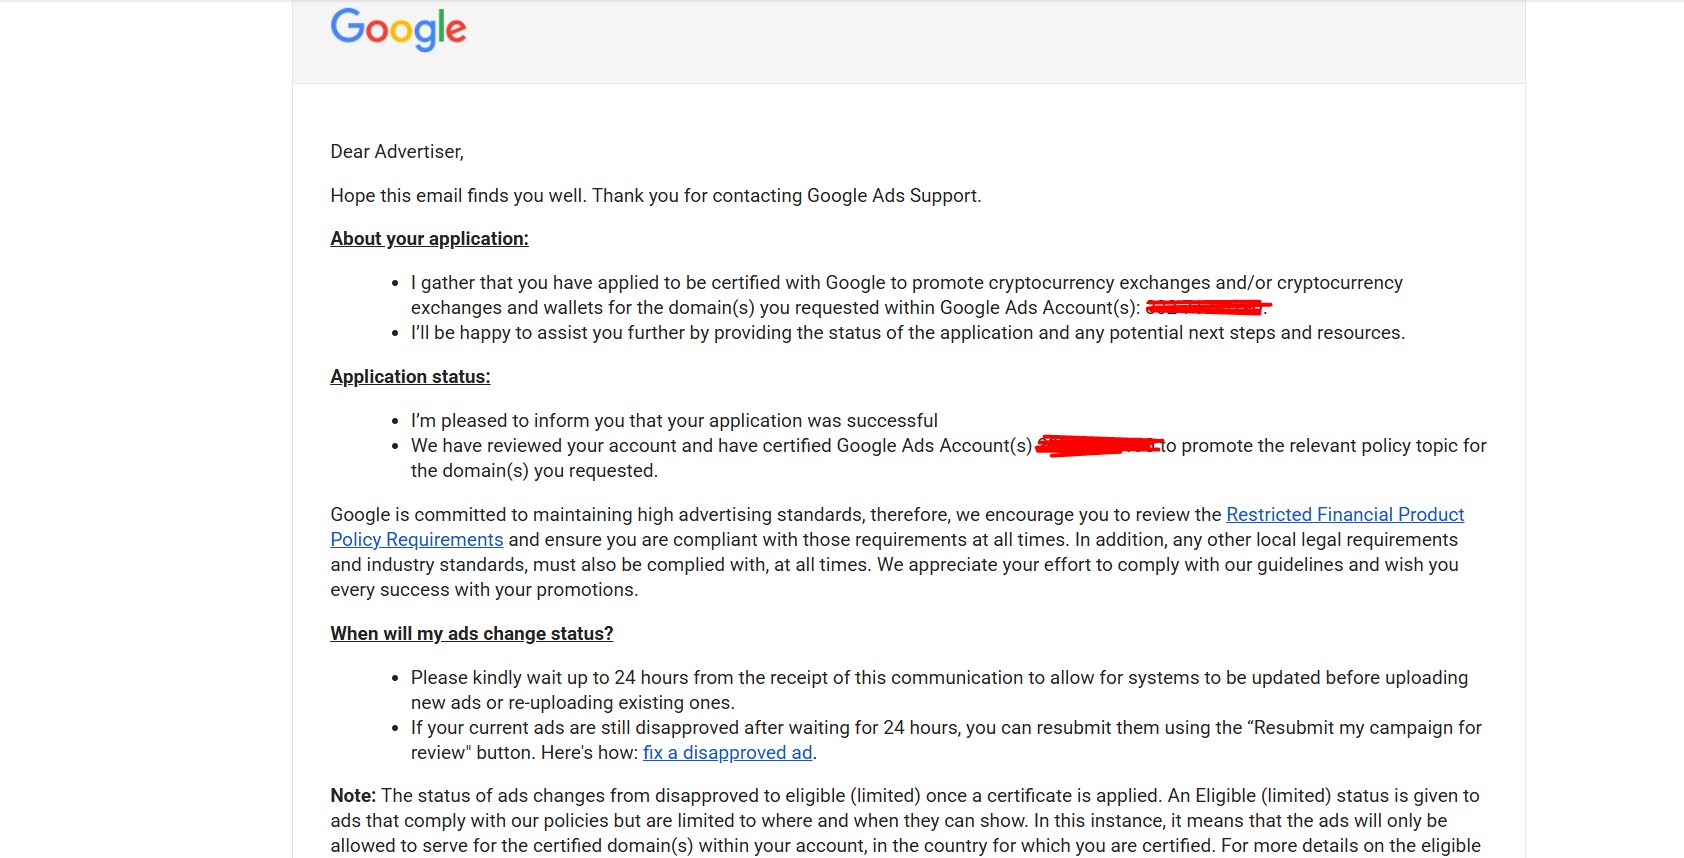The width and height of the screenshot is (1684, 858).
Task: Click the 'We have reviewed your account' bullet
Action: [949, 458]
